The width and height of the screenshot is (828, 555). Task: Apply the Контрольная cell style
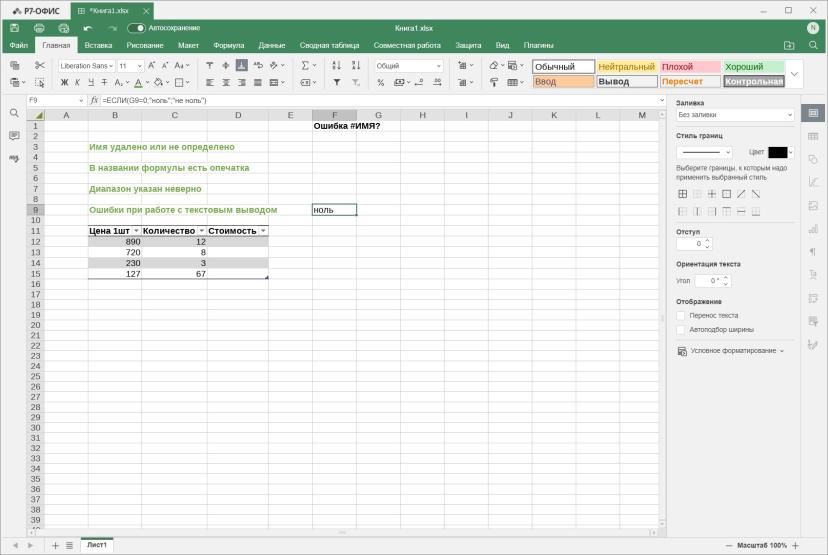click(x=754, y=81)
